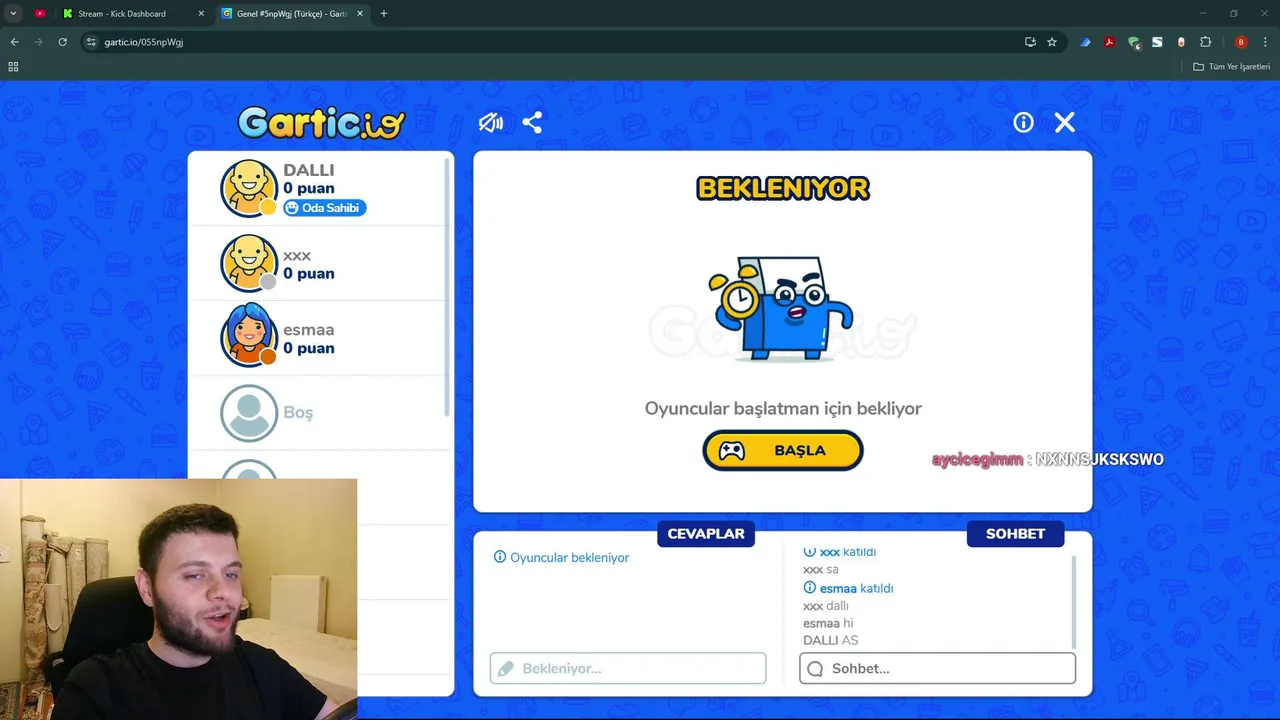Image resolution: width=1280 pixels, height=720 pixels.
Task: Select DALLI's player avatar
Action: coord(249,188)
